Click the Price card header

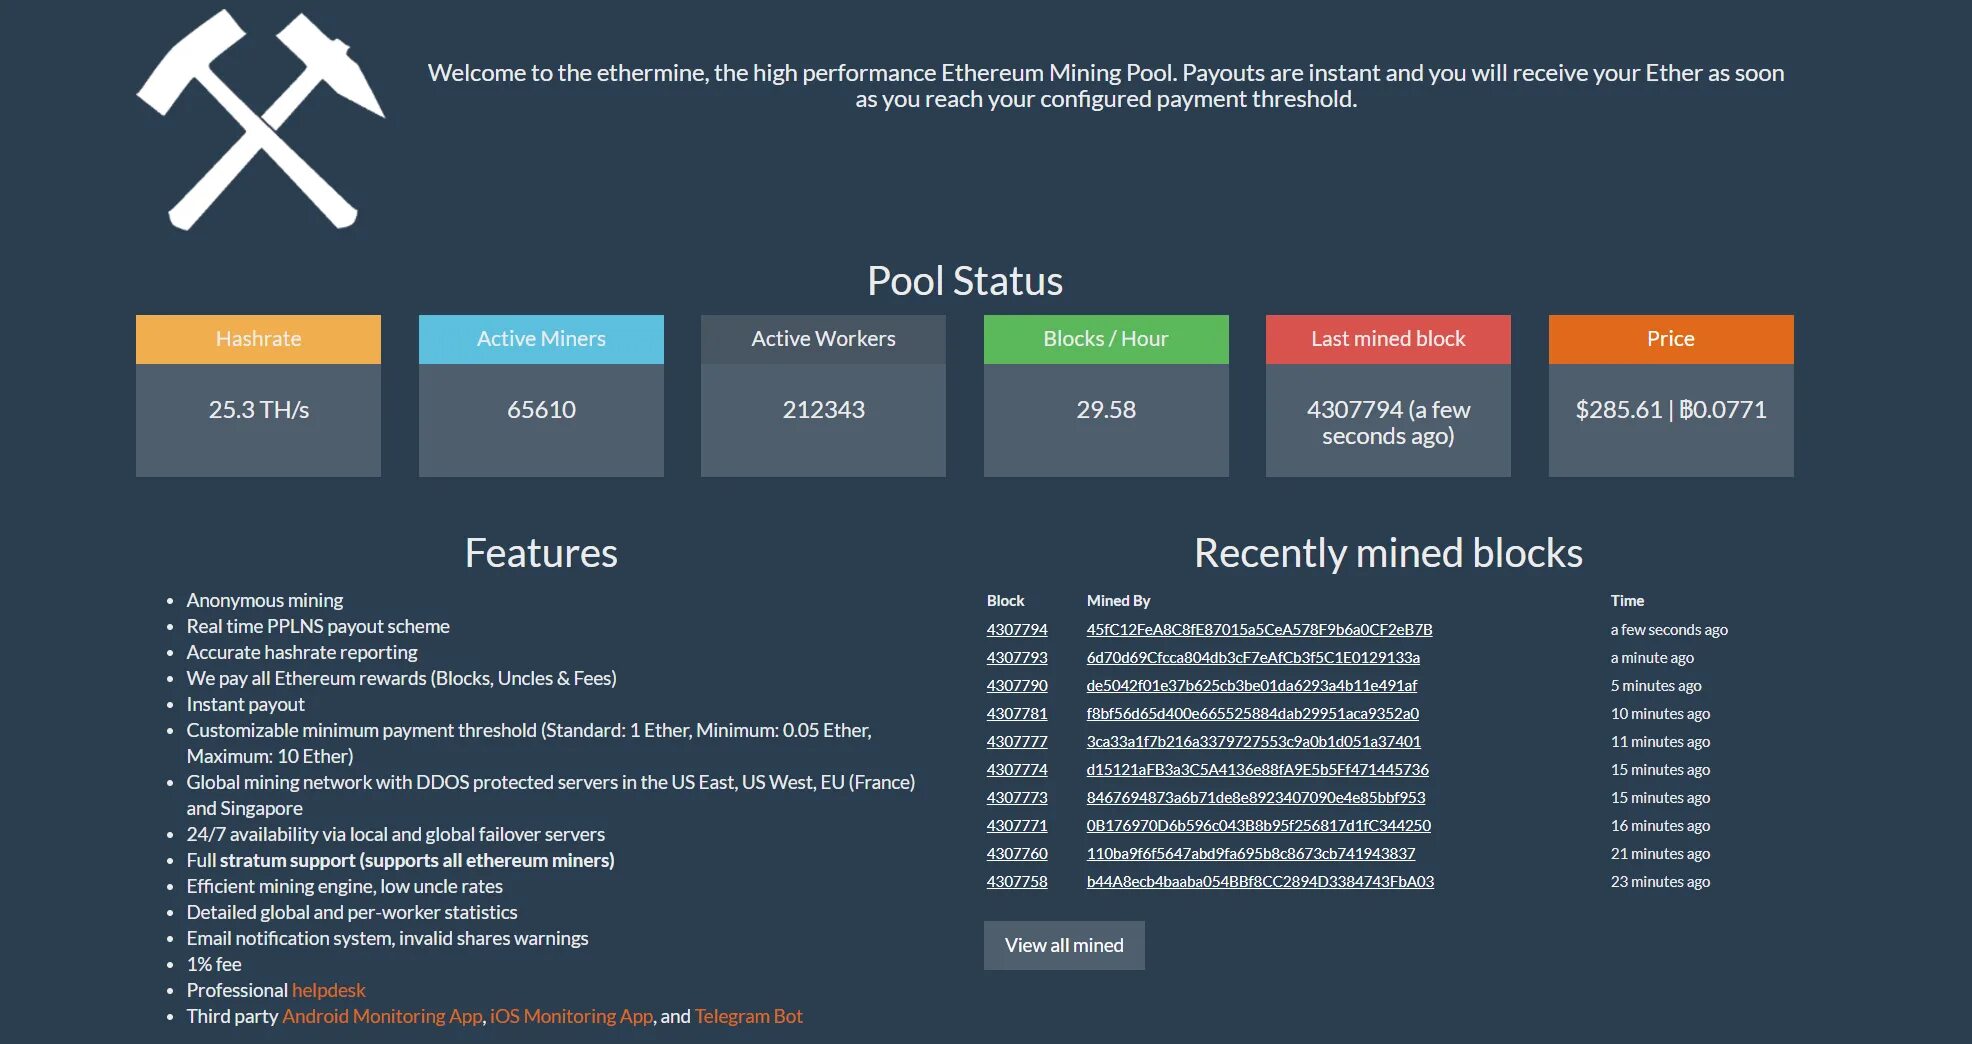[x=1671, y=339]
